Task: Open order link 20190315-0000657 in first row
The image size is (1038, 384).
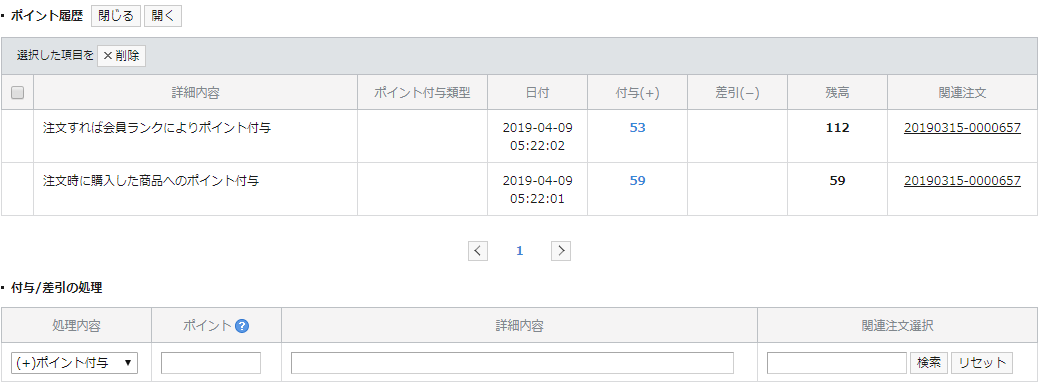Action: [962, 128]
